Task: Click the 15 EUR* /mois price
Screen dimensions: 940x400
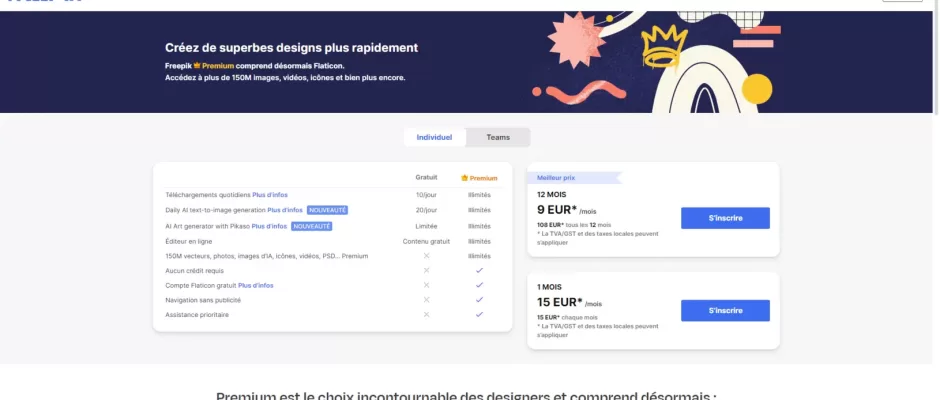Action: (x=570, y=302)
